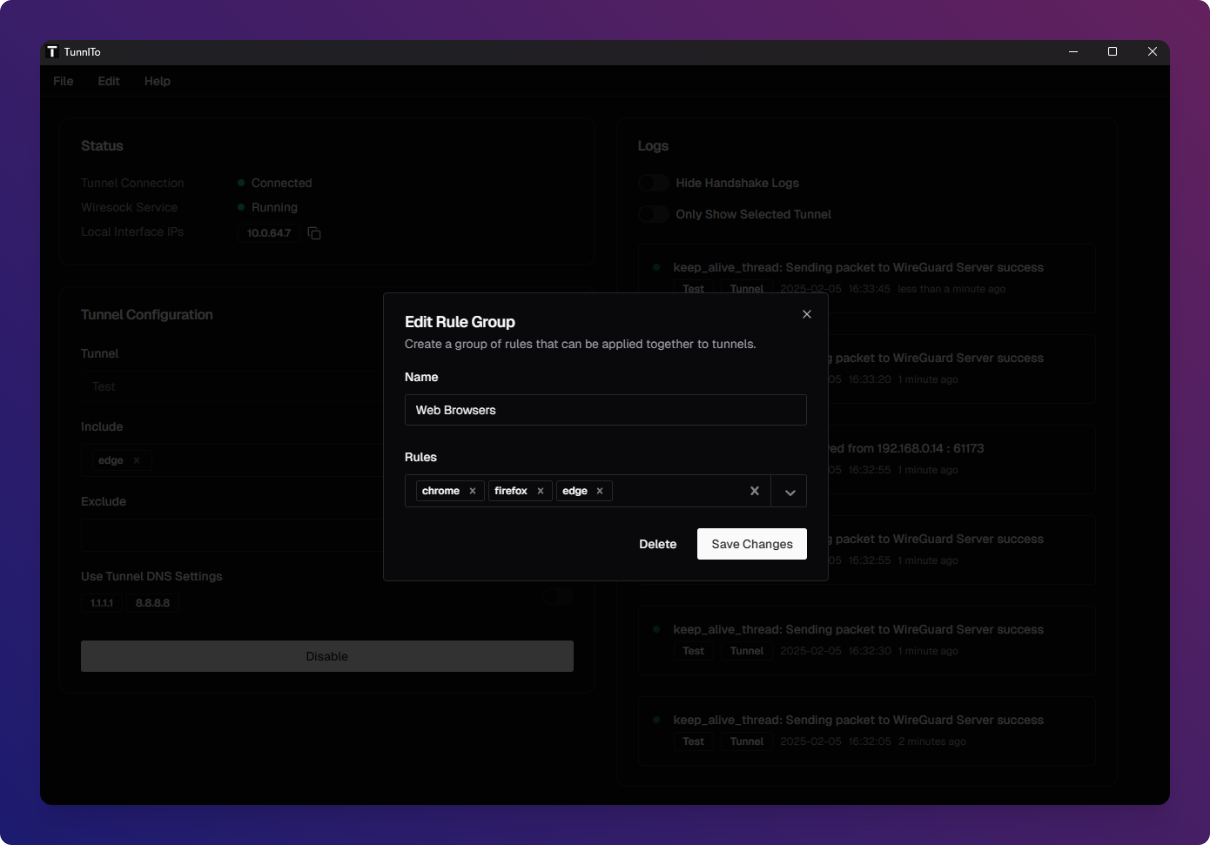The width and height of the screenshot is (1210, 845).
Task: Click the log entry timestamped 16:32:05
Action: pos(866,731)
